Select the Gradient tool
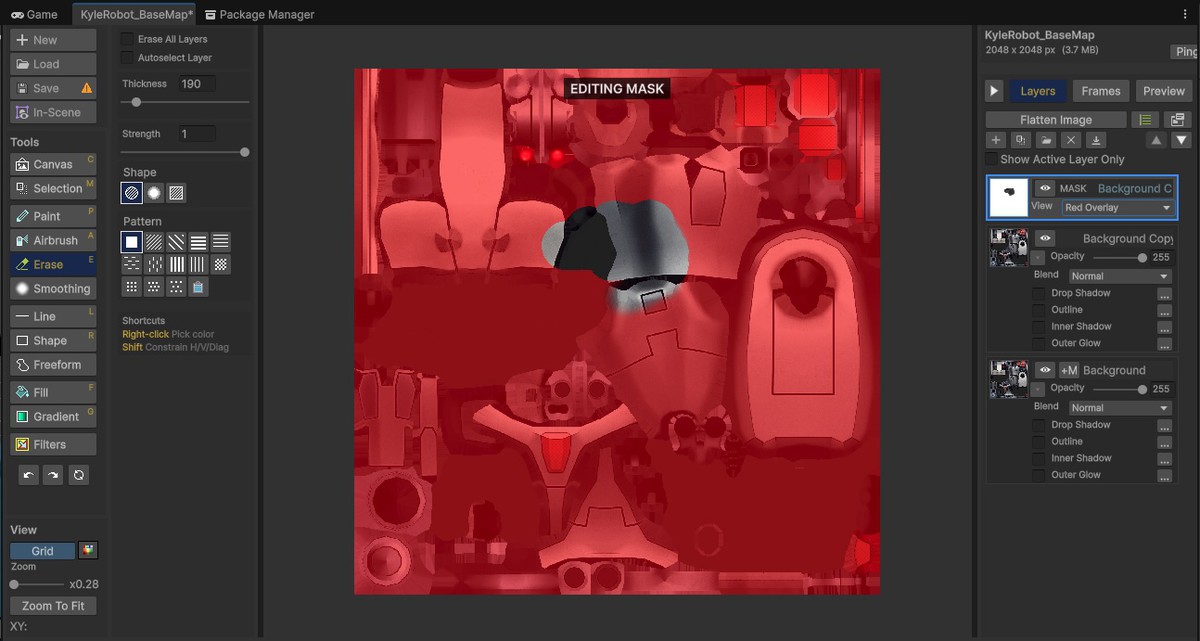This screenshot has height=641, width=1200. 52,416
